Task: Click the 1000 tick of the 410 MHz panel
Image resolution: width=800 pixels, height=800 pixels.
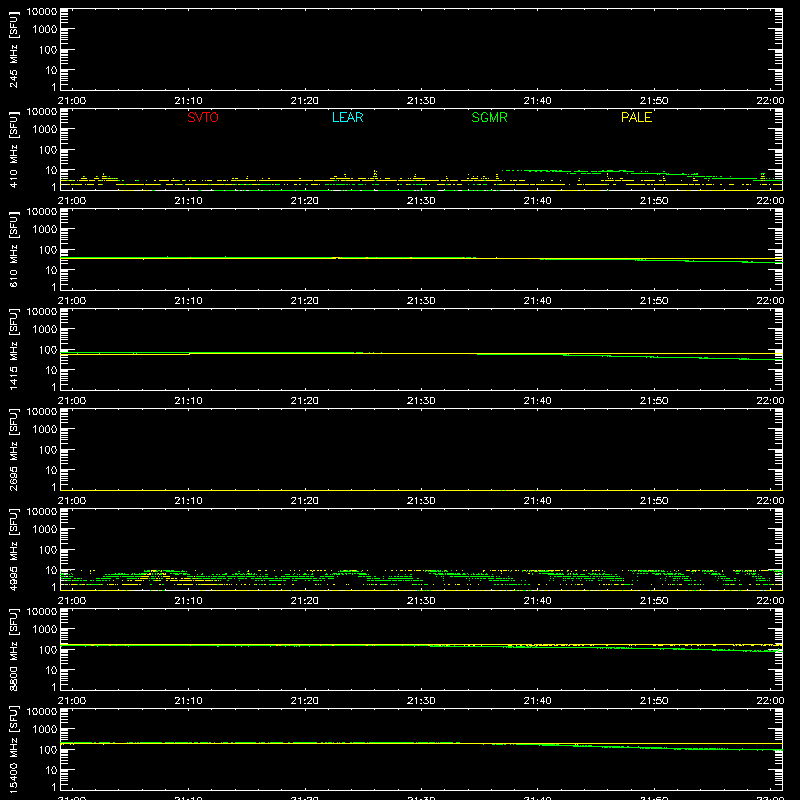Action: pyautogui.click(x=45, y=130)
